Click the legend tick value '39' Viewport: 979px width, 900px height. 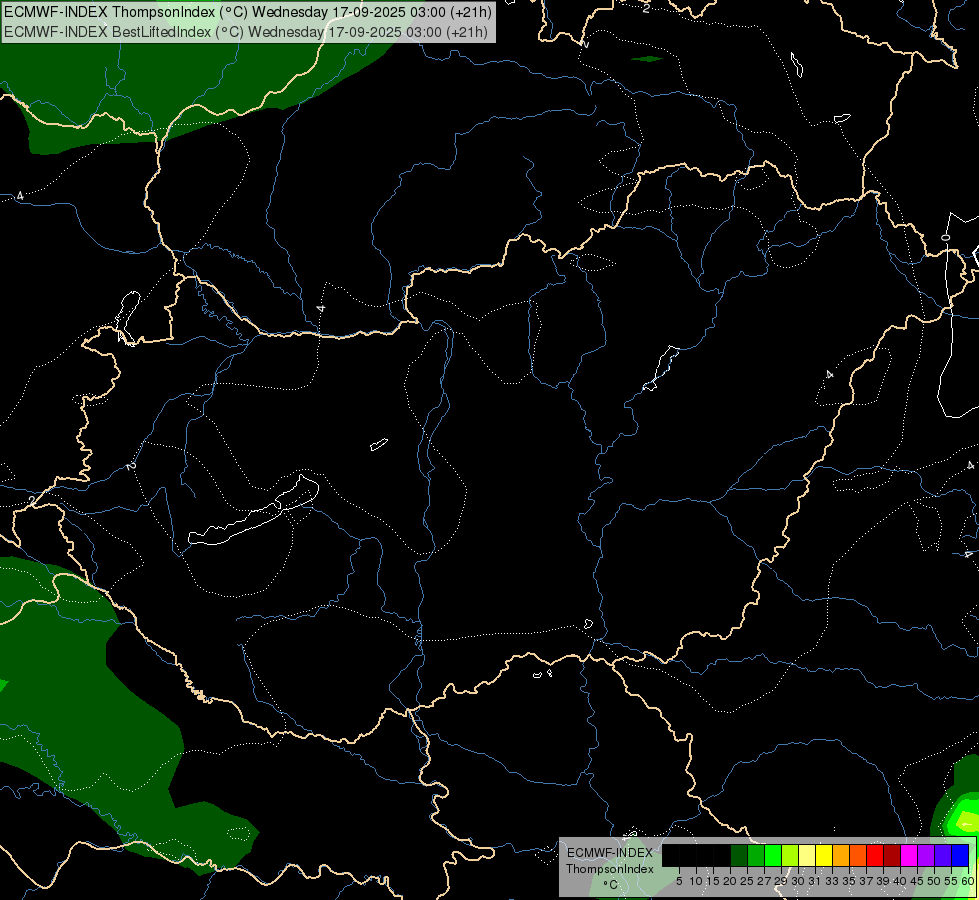883,881
